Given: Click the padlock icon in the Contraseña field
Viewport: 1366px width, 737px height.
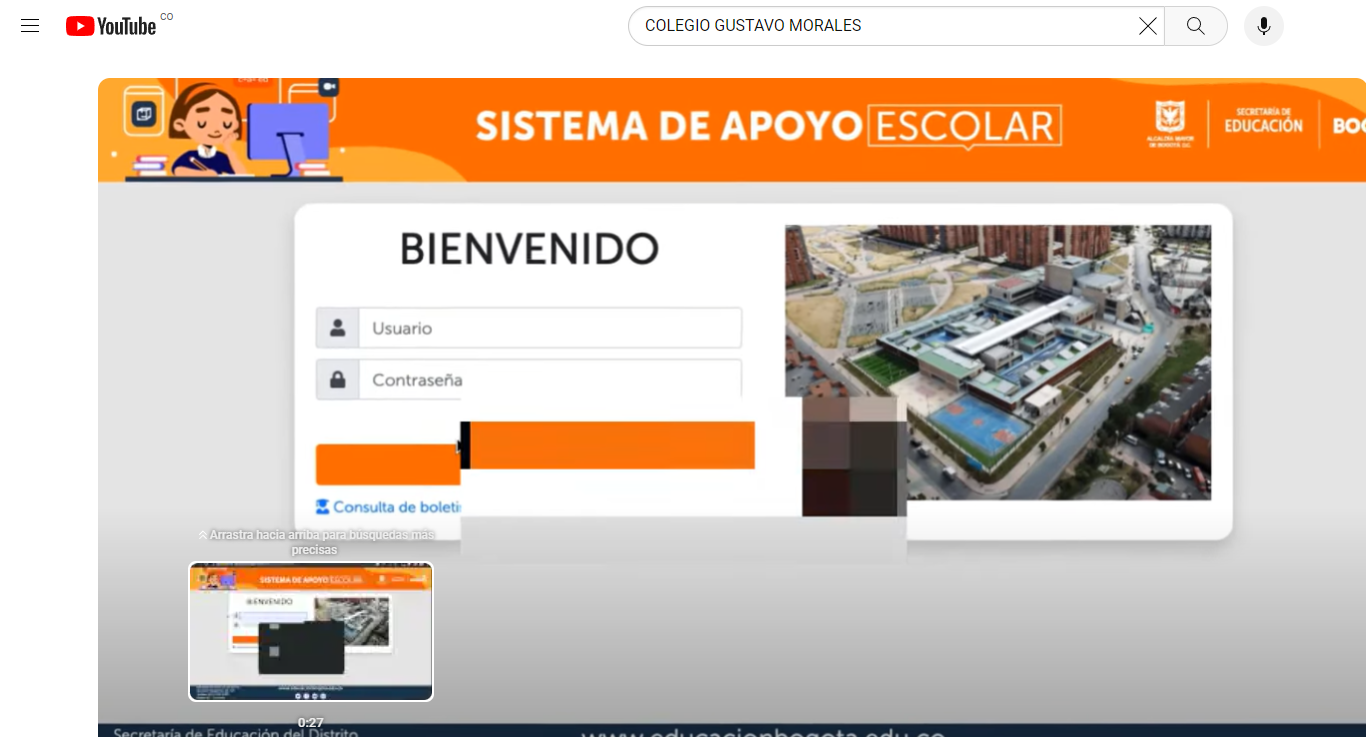Looking at the screenshot, I should pos(339,379).
